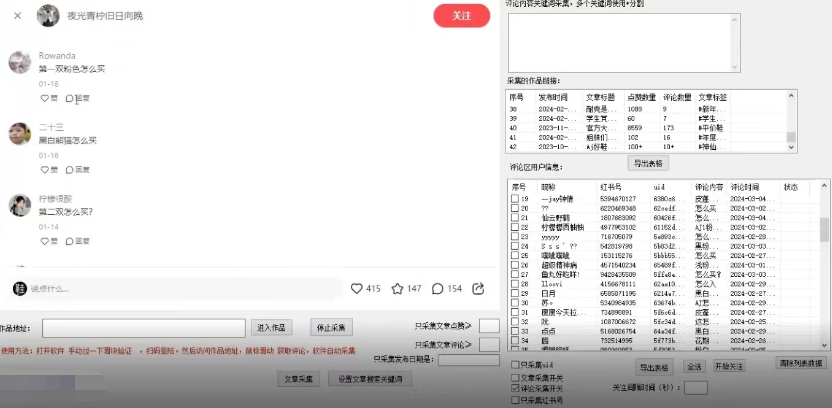Open comments via the bubble icon showing 154
The height and width of the screenshot is (408, 832).
pyautogui.click(x=438, y=288)
